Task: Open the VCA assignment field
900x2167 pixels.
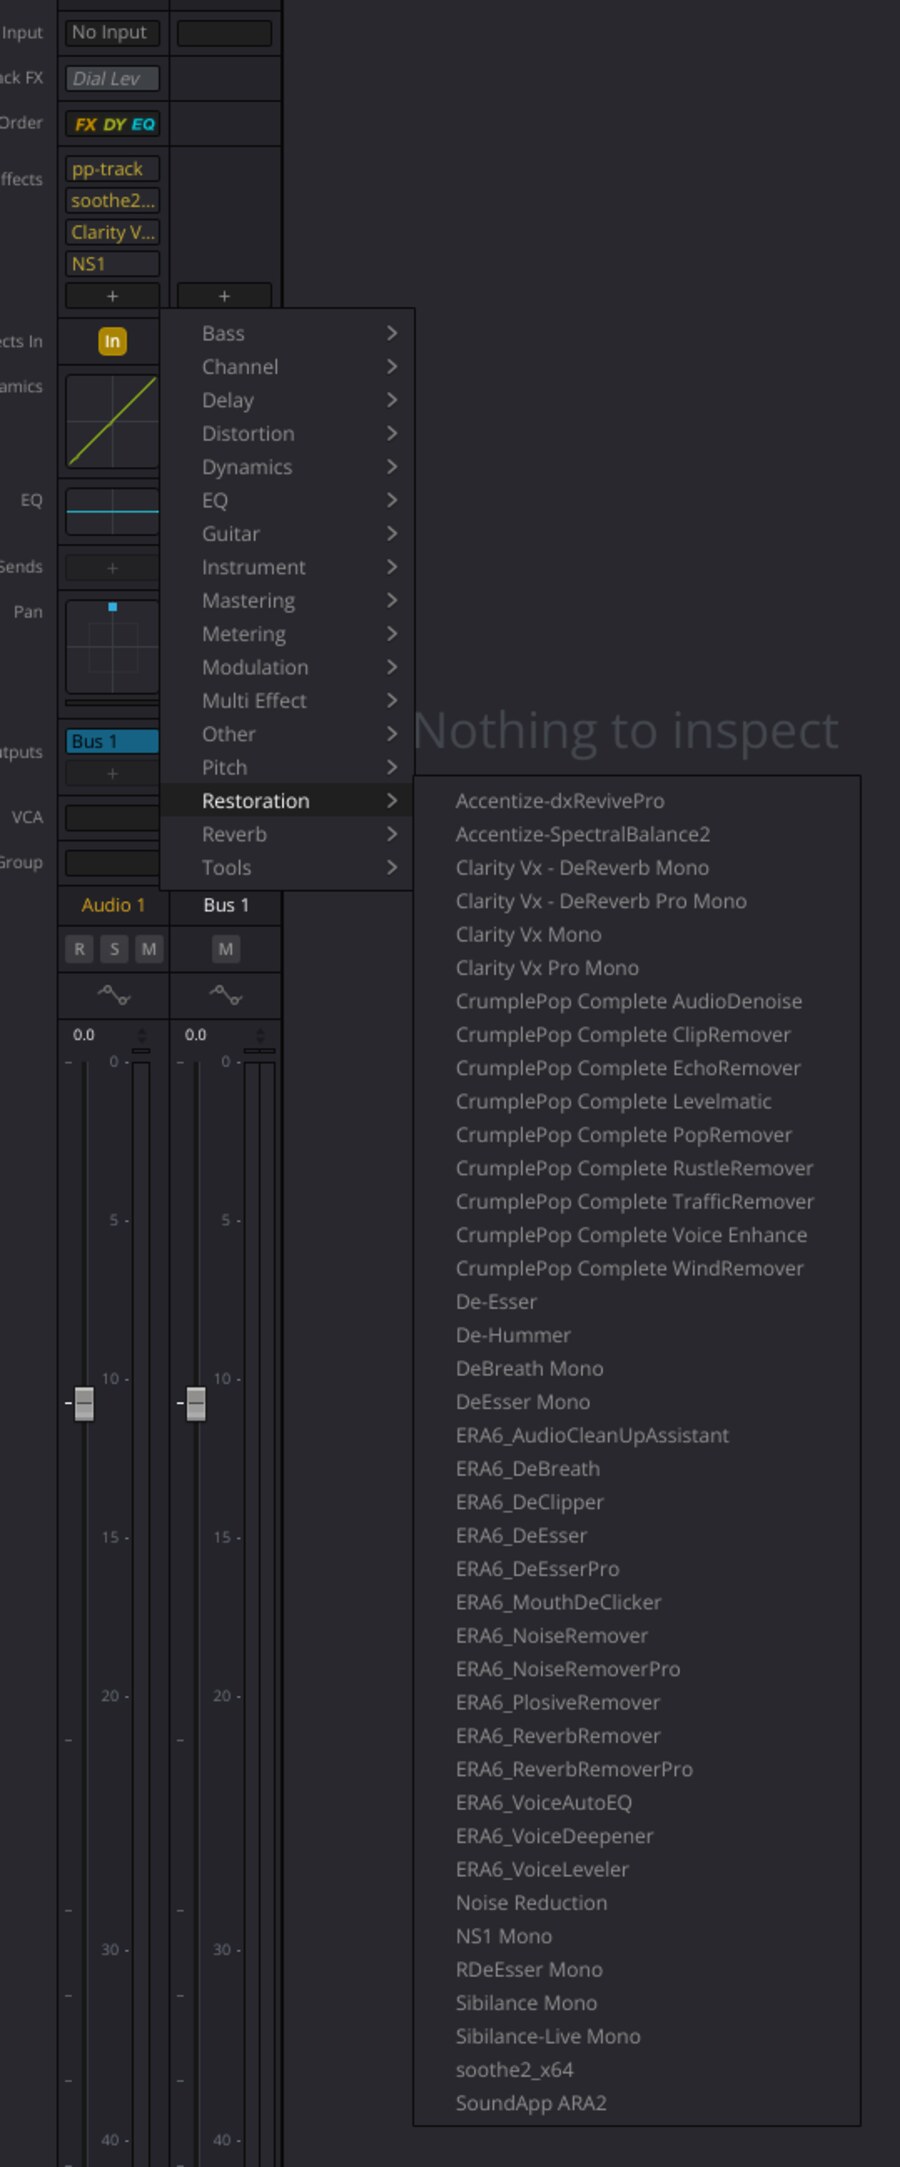Action: (x=112, y=817)
